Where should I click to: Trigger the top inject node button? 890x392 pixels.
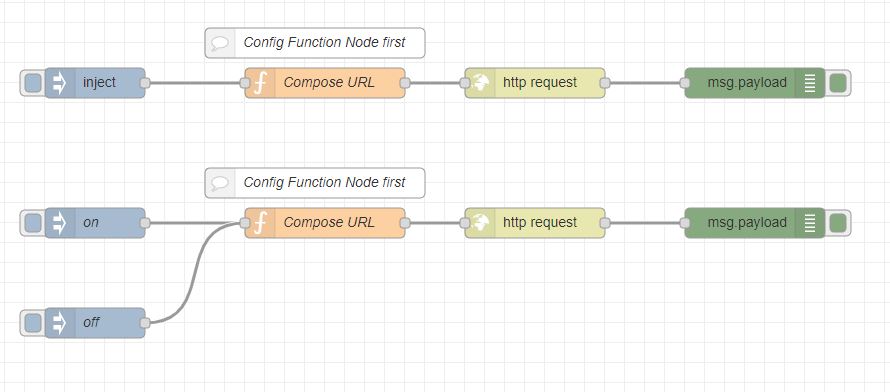[33, 83]
